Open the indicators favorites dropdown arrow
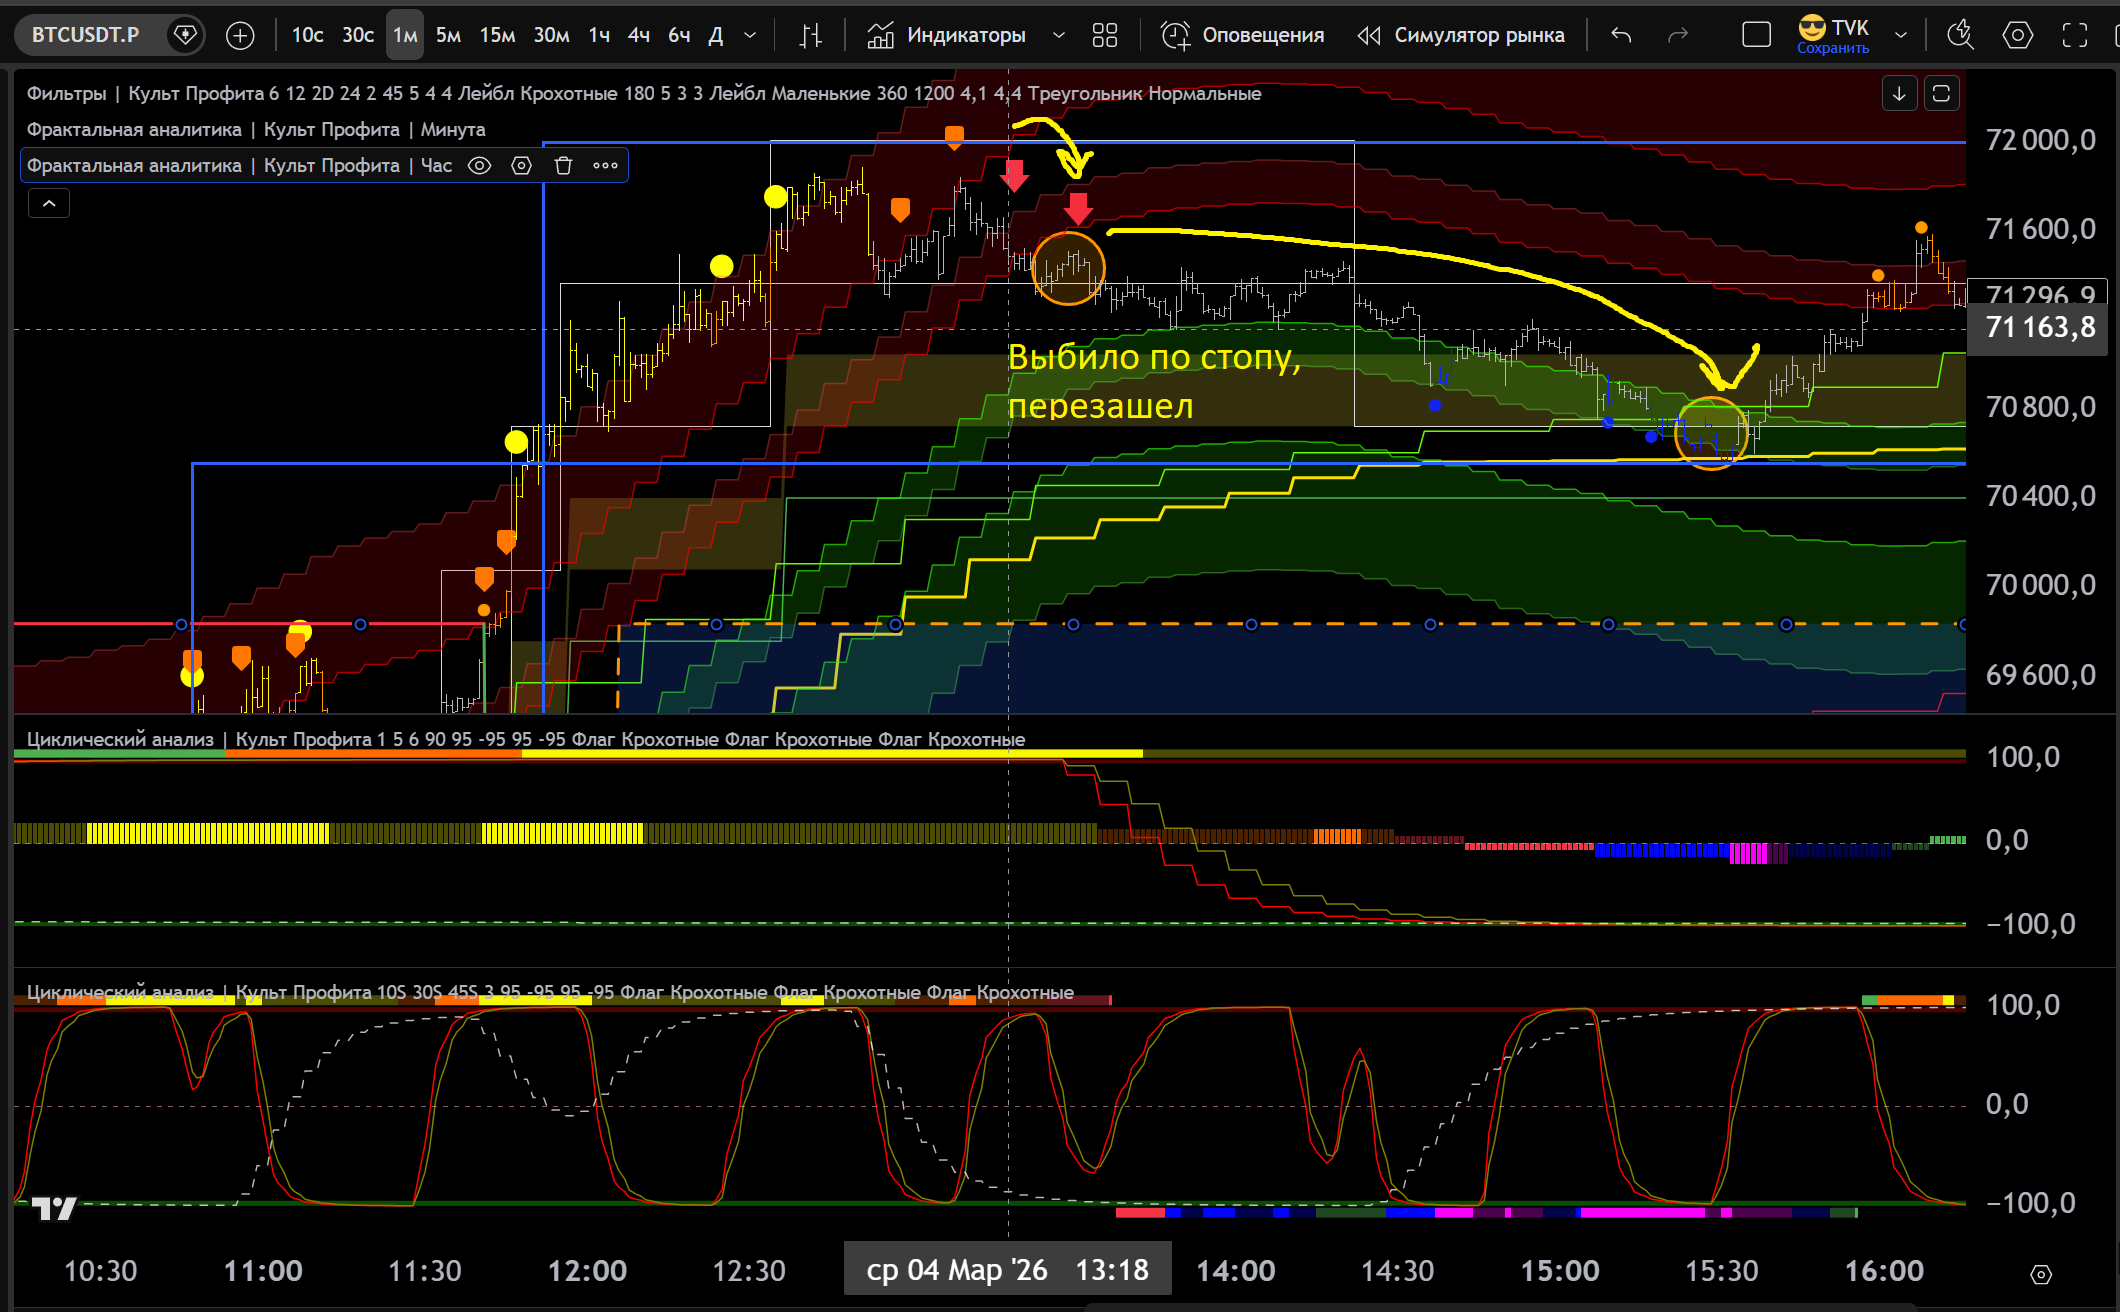 (1058, 36)
